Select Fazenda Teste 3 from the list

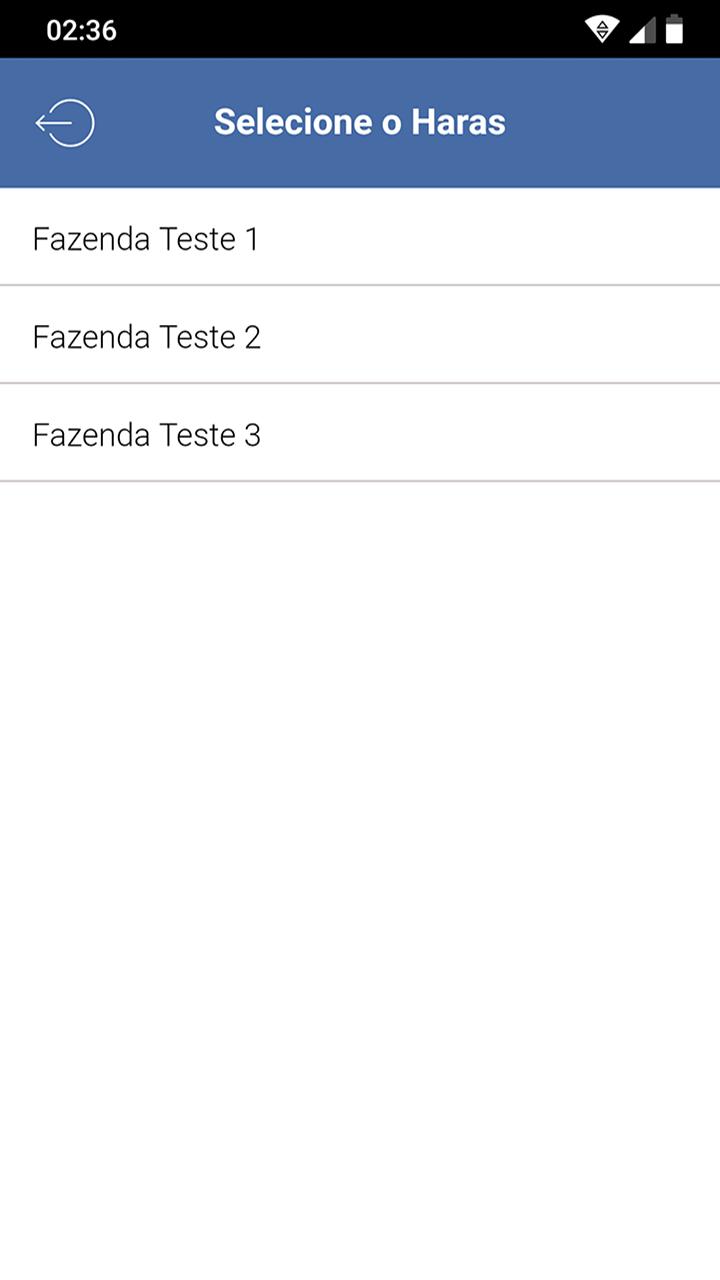[360, 433]
